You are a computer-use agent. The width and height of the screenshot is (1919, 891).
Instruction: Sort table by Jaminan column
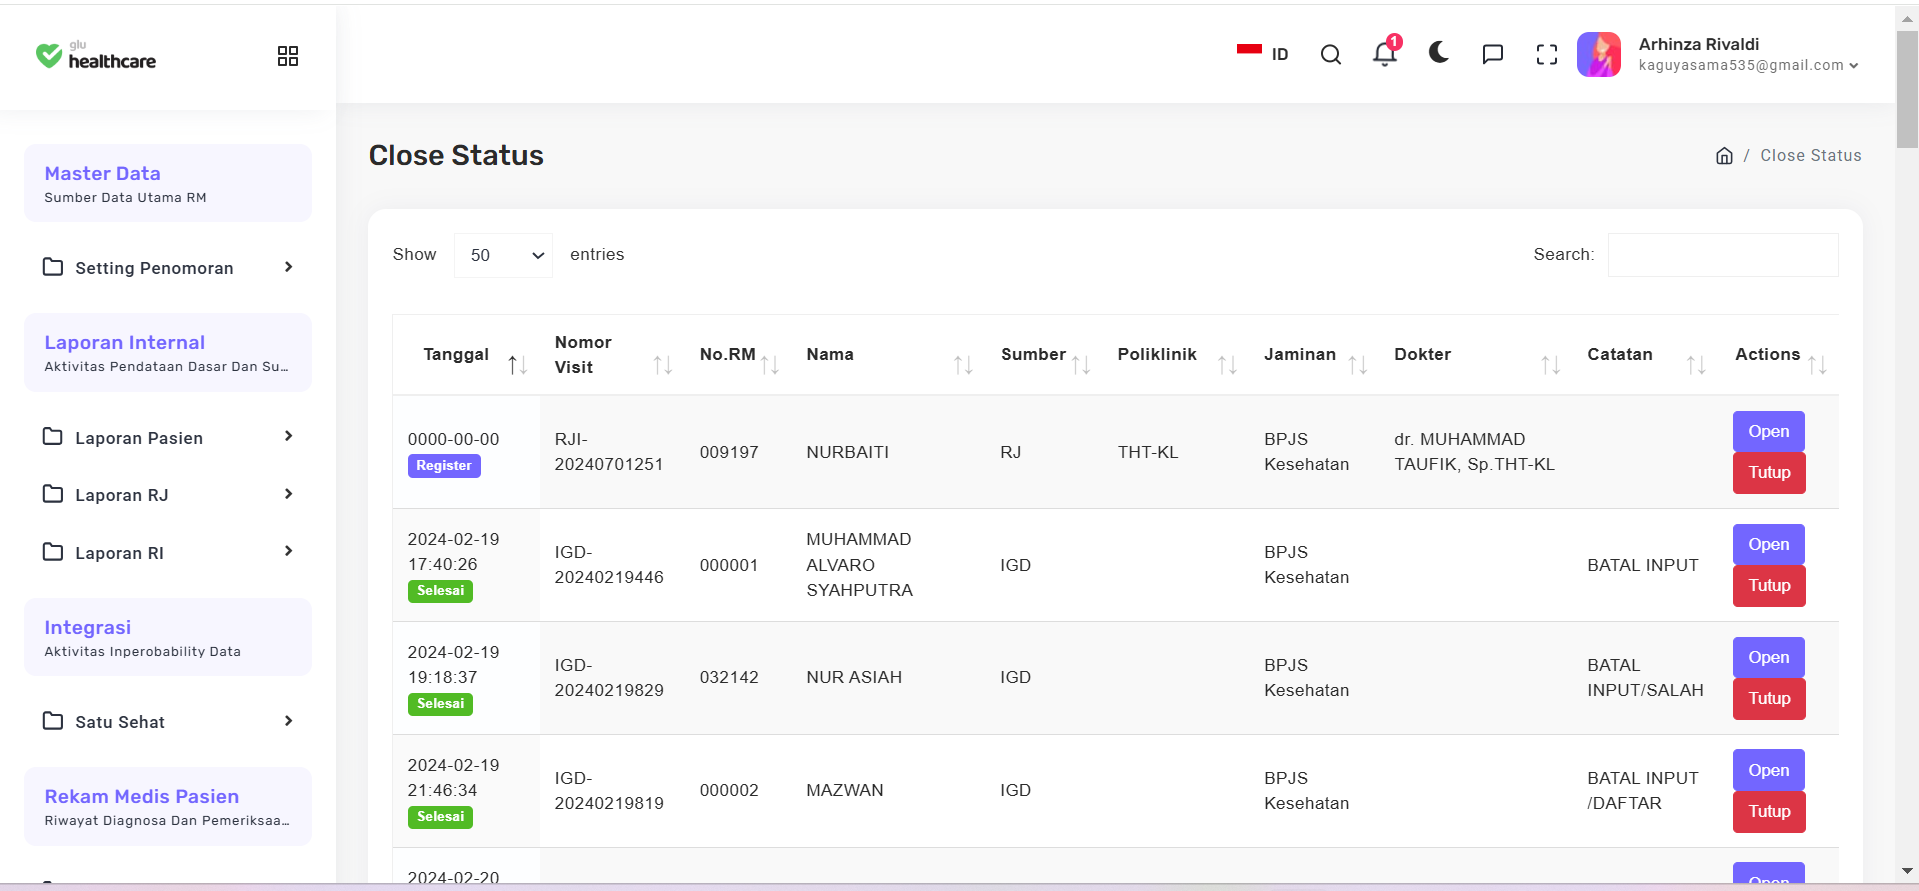click(1315, 355)
